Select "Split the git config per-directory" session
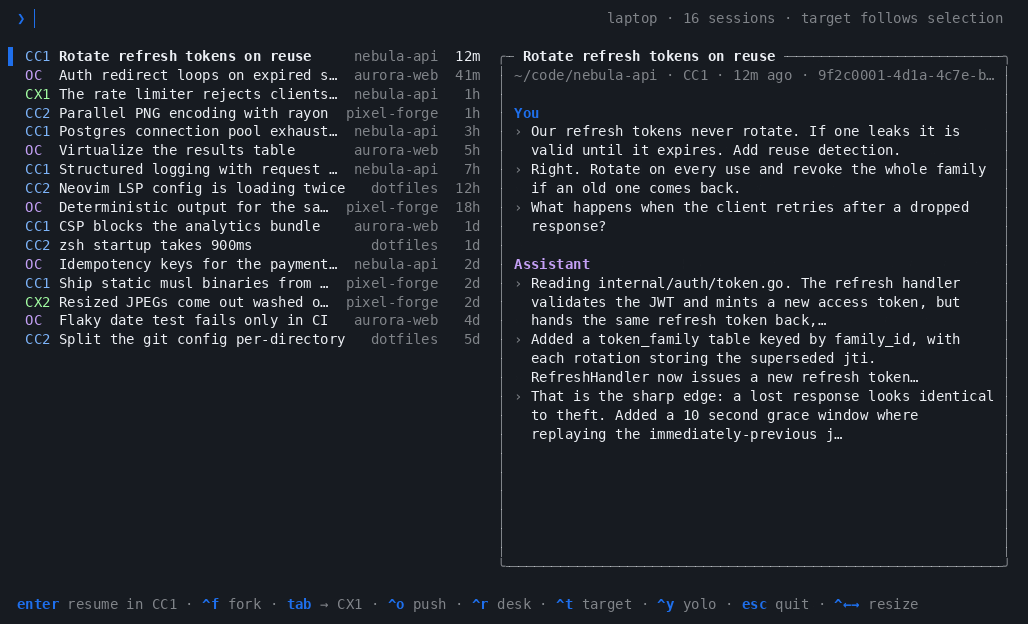The image size is (1028, 624). point(252,340)
